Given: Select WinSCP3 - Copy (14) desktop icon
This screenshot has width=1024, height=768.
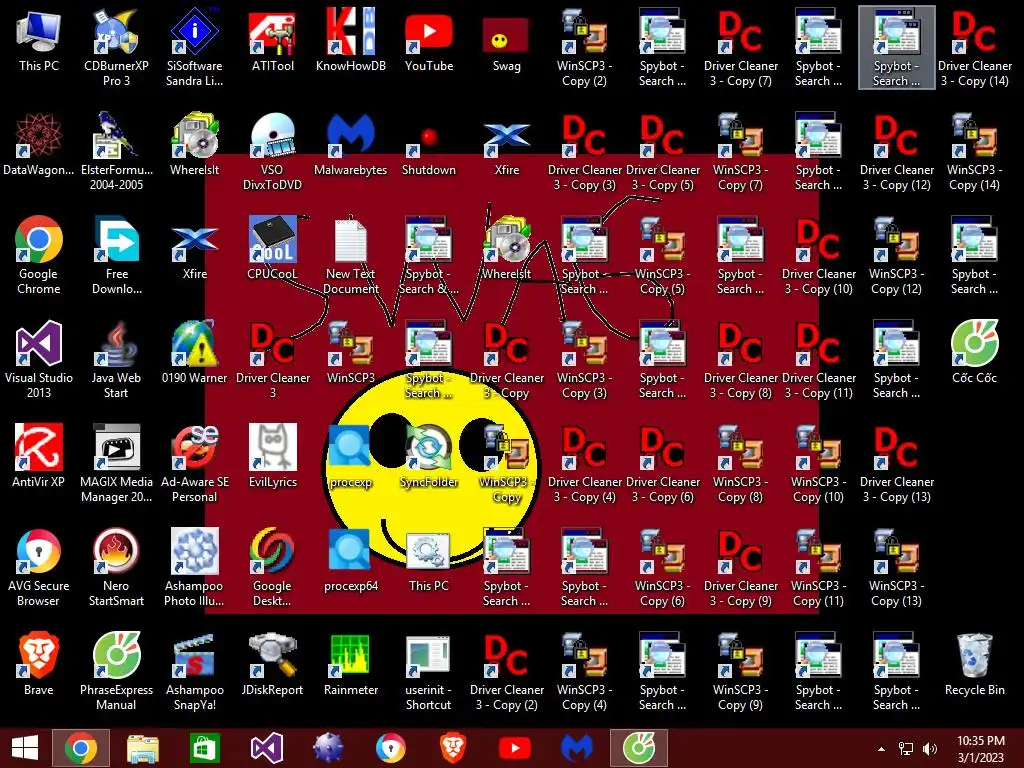Looking at the screenshot, I should coord(974,152).
